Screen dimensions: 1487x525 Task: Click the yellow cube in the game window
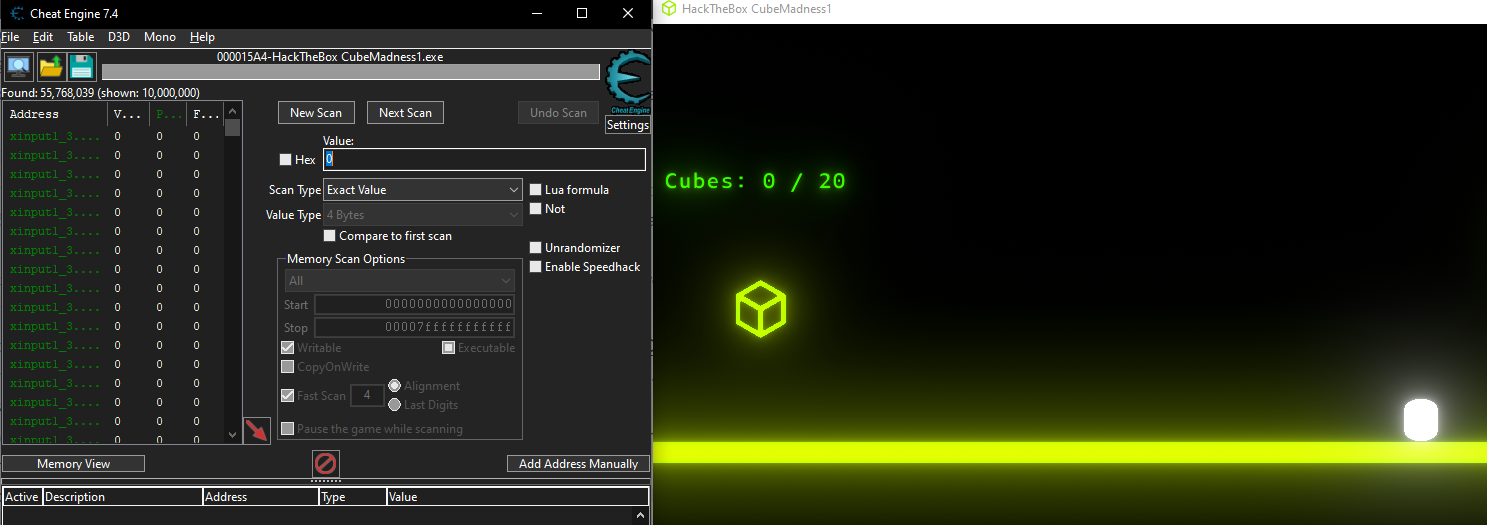coord(761,308)
